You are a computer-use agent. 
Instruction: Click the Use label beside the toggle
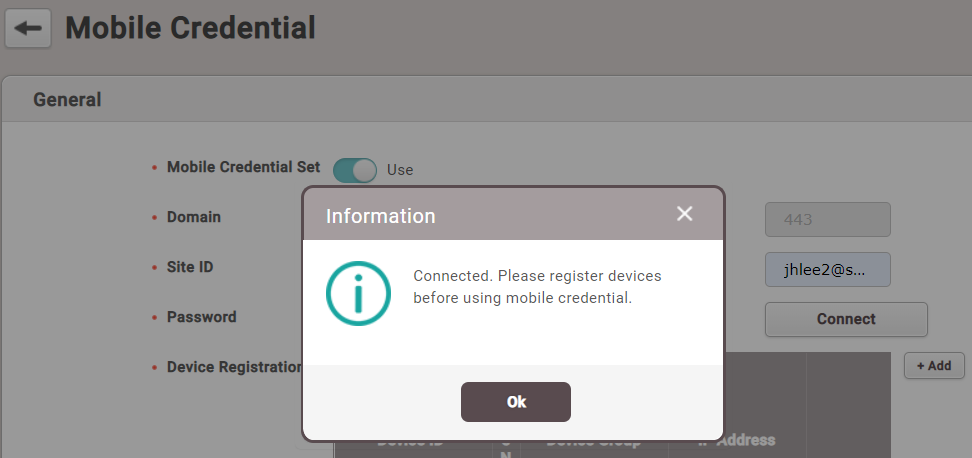(x=400, y=170)
